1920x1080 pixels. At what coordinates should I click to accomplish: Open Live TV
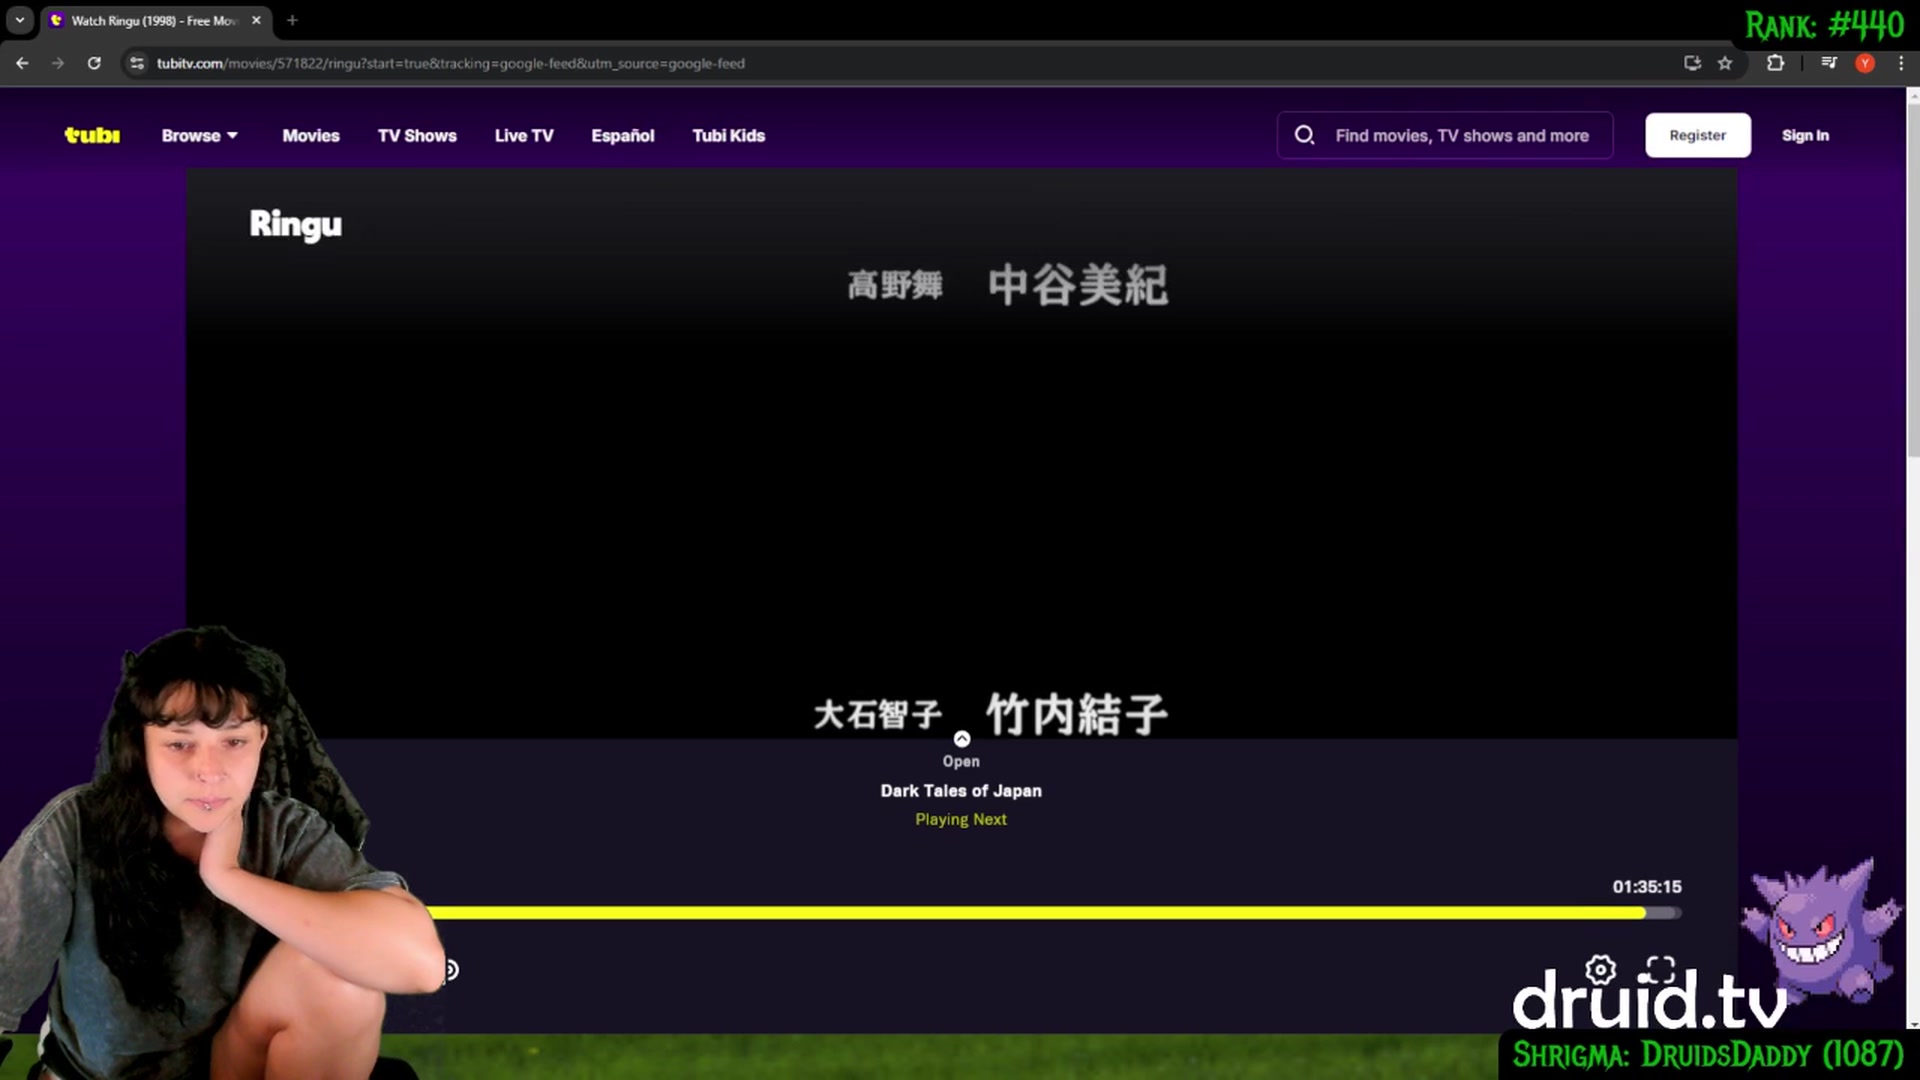524,135
